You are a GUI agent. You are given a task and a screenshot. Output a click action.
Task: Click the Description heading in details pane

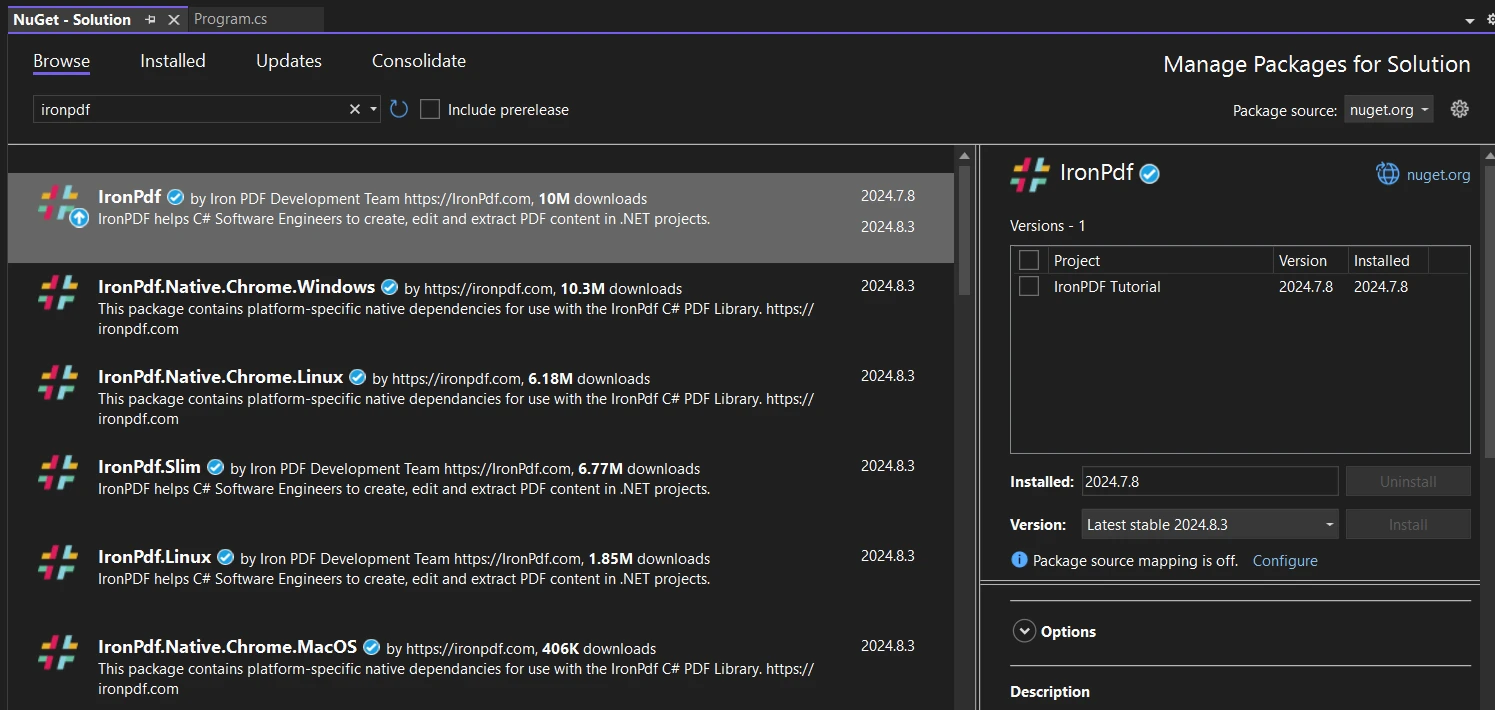[x=1050, y=691]
